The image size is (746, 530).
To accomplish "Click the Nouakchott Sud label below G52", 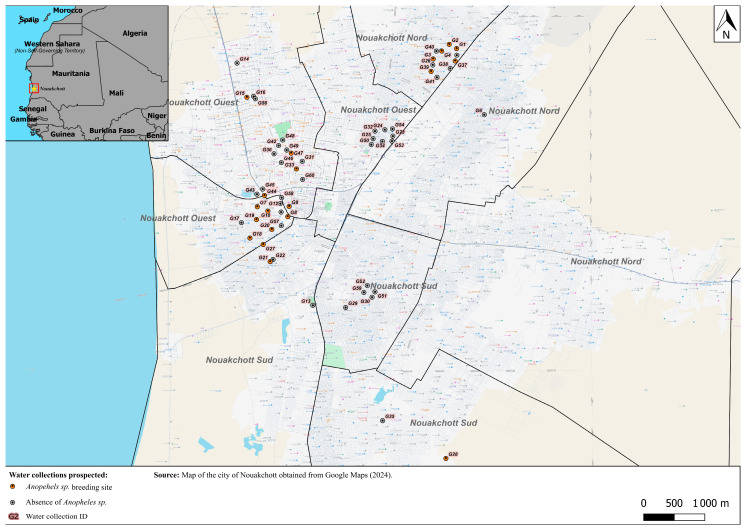I will coord(404,286).
